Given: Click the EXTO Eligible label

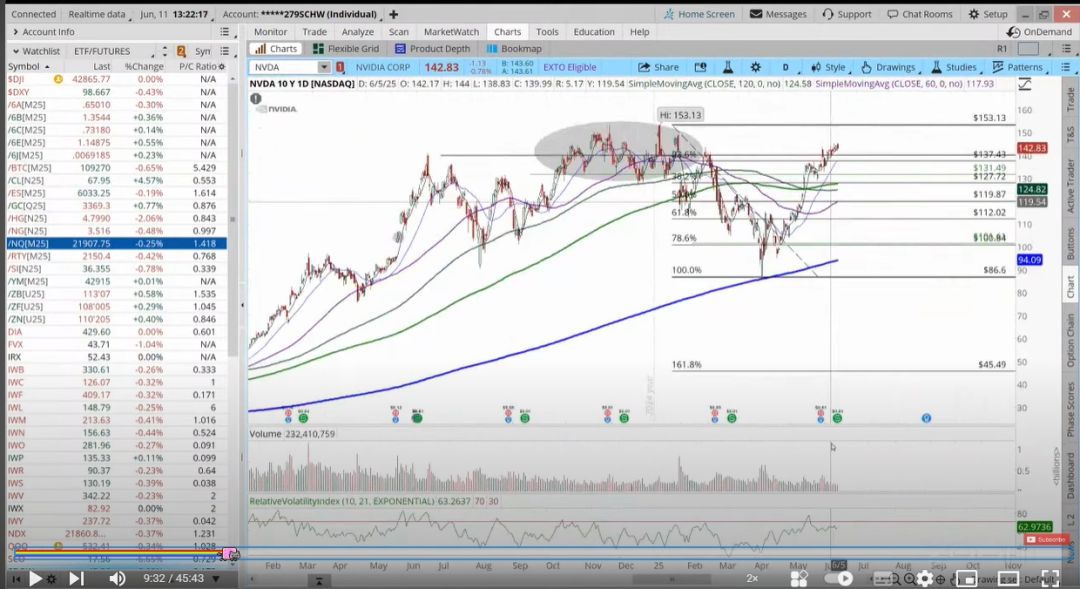Looking at the screenshot, I should (x=570, y=67).
